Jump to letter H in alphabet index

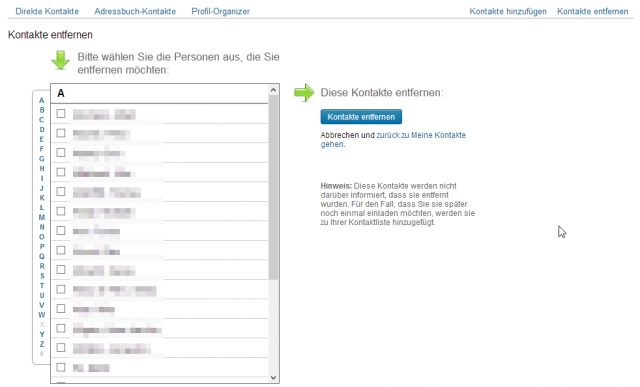(42, 169)
